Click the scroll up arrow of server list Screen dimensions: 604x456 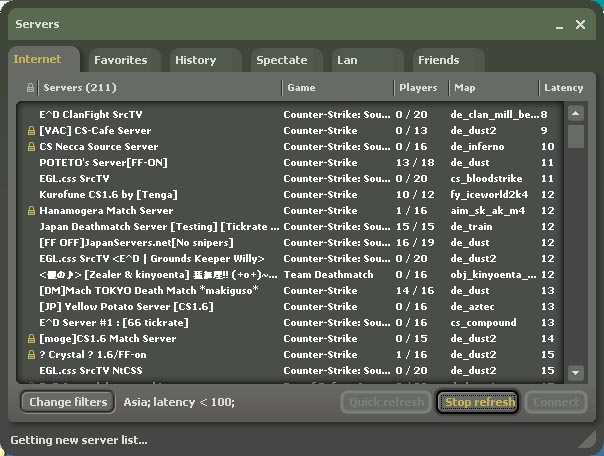coord(575,114)
